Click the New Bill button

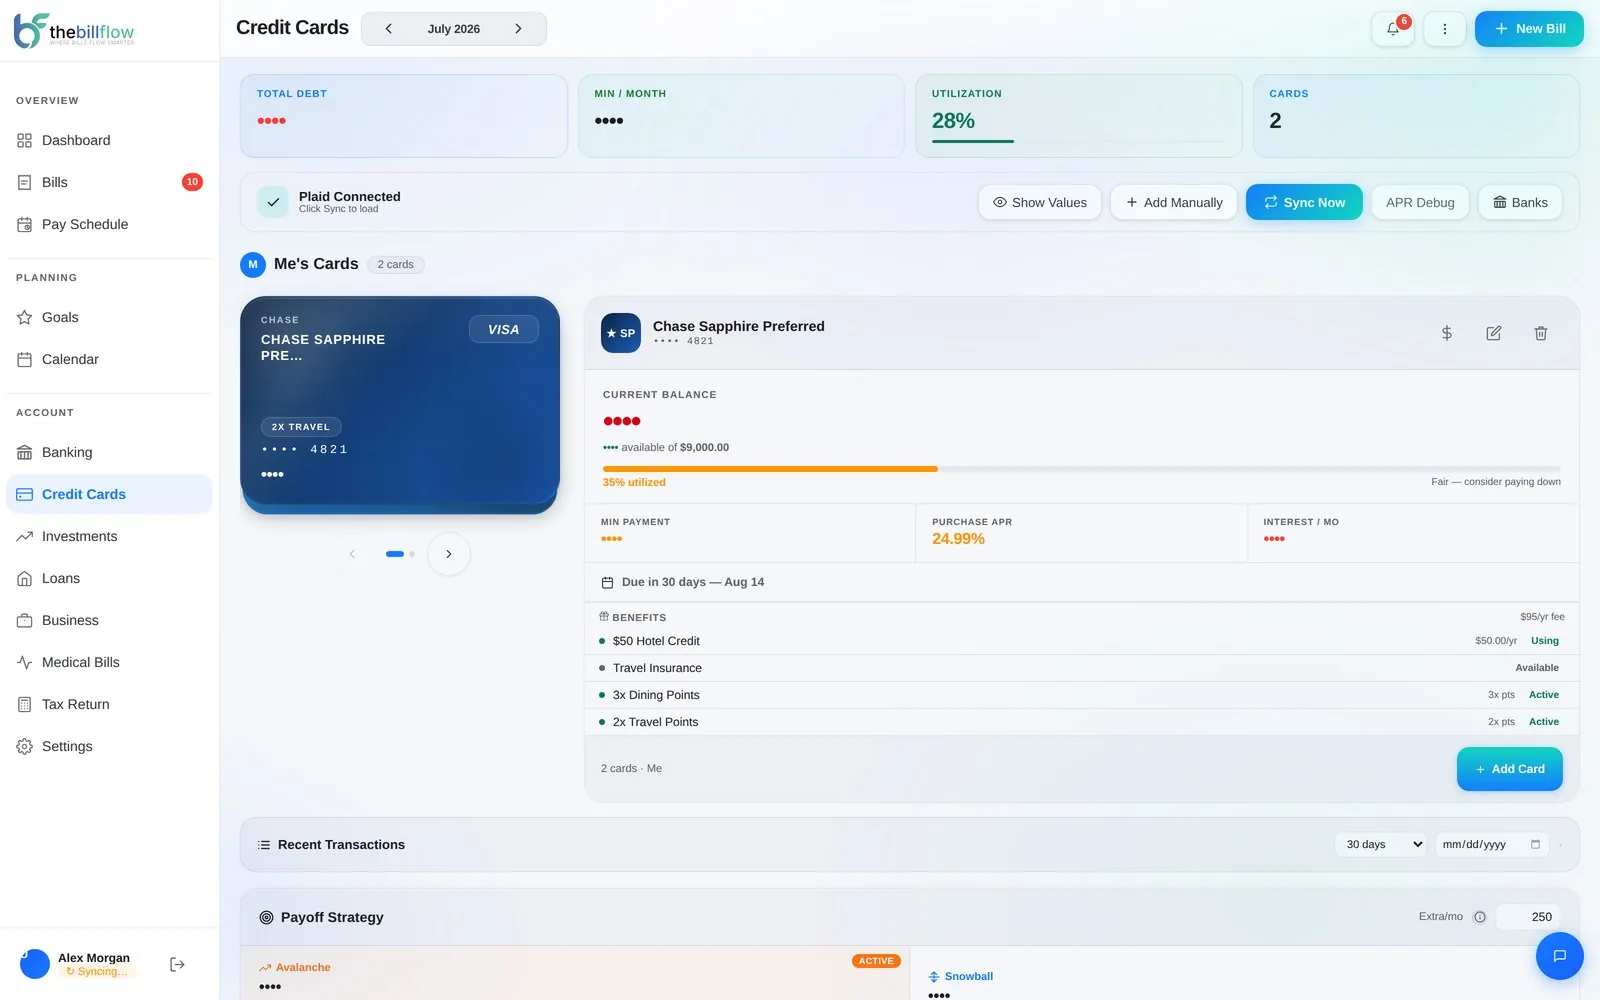[1529, 29]
